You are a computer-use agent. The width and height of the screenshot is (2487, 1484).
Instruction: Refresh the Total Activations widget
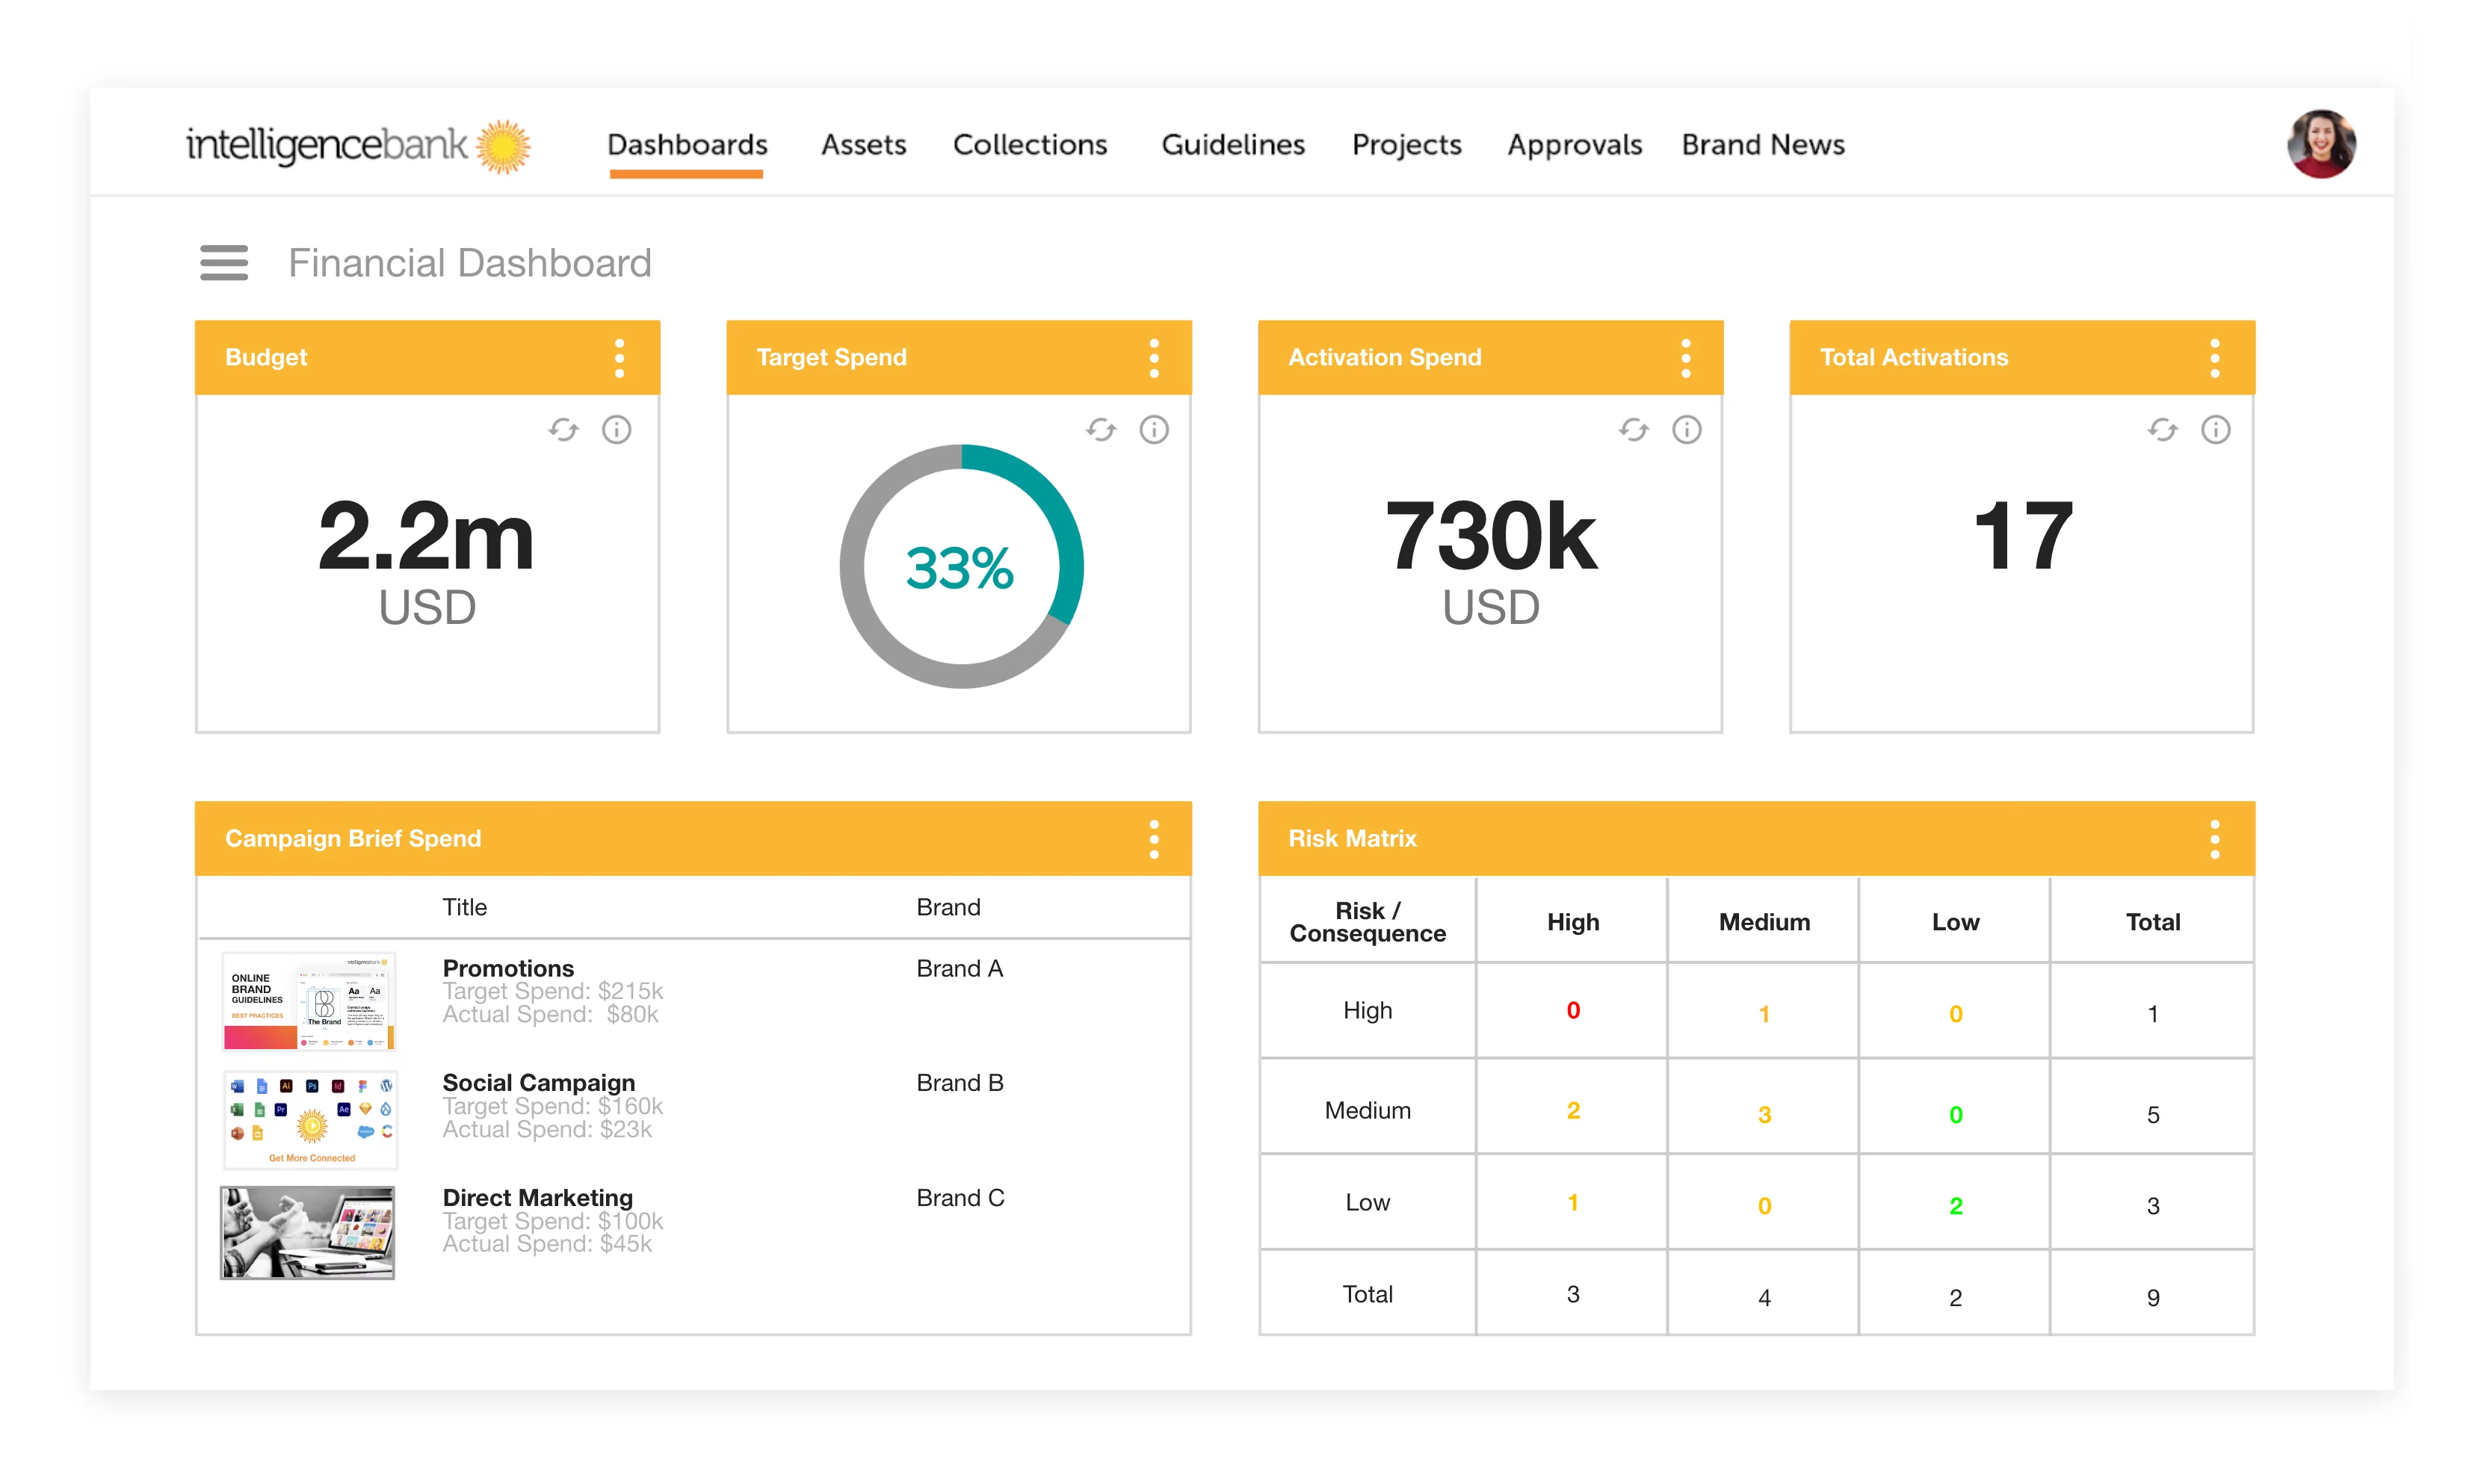(x=2162, y=430)
